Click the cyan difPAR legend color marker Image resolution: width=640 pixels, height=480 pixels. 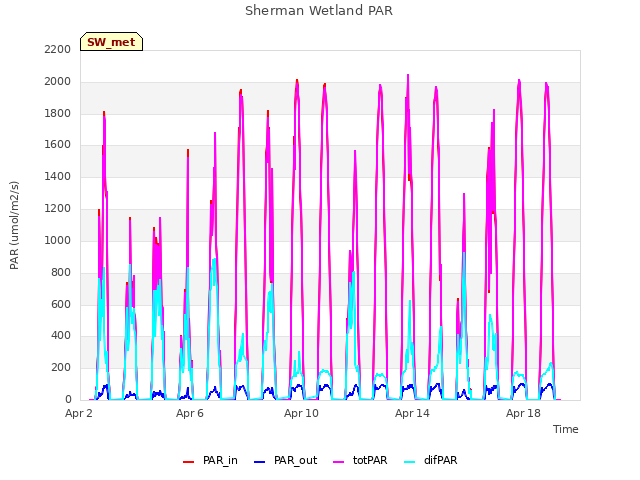point(409,462)
